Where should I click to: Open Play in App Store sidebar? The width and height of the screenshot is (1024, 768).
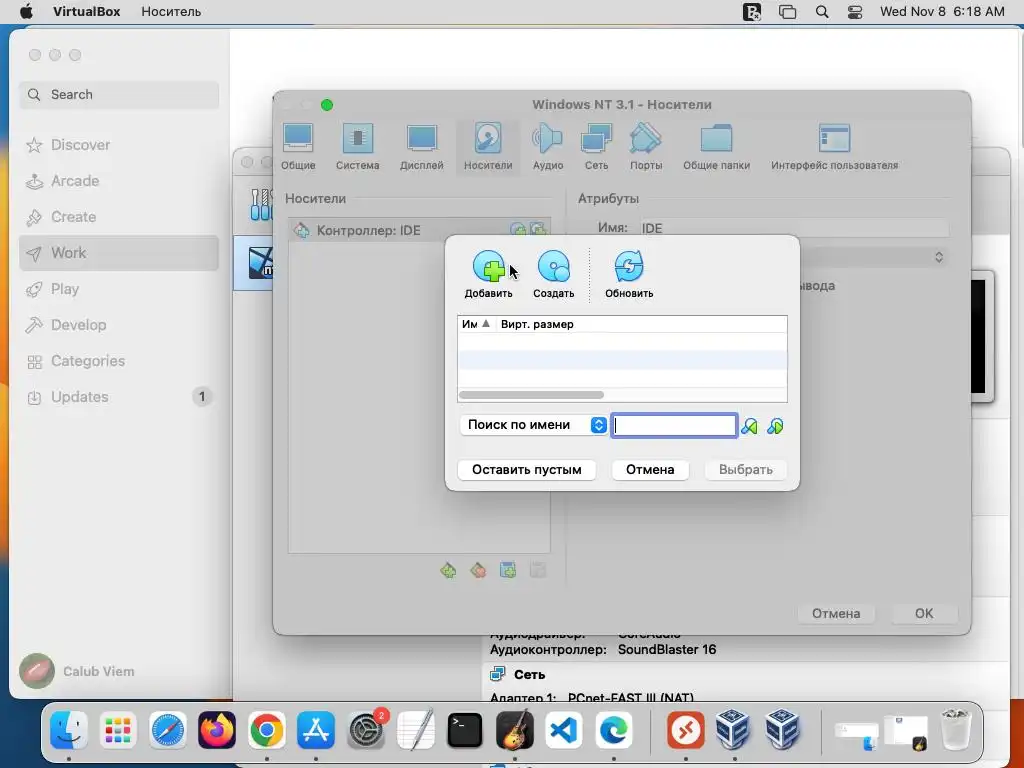[x=119, y=289]
